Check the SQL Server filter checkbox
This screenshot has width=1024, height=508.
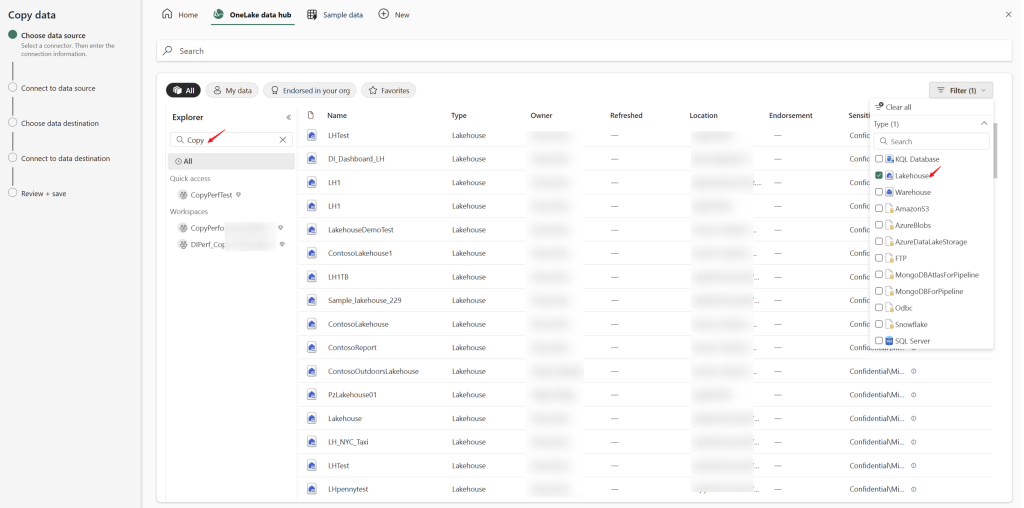pyautogui.click(x=879, y=341)
